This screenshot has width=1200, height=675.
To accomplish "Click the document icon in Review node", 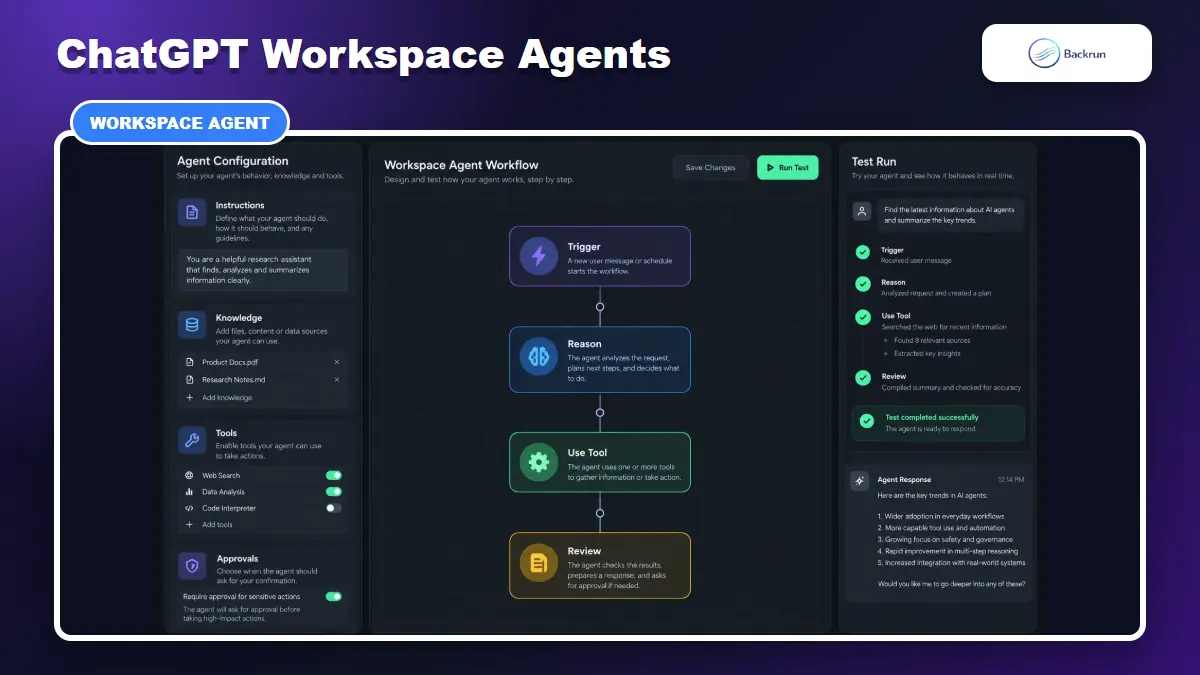I will (x=539, y=564).
